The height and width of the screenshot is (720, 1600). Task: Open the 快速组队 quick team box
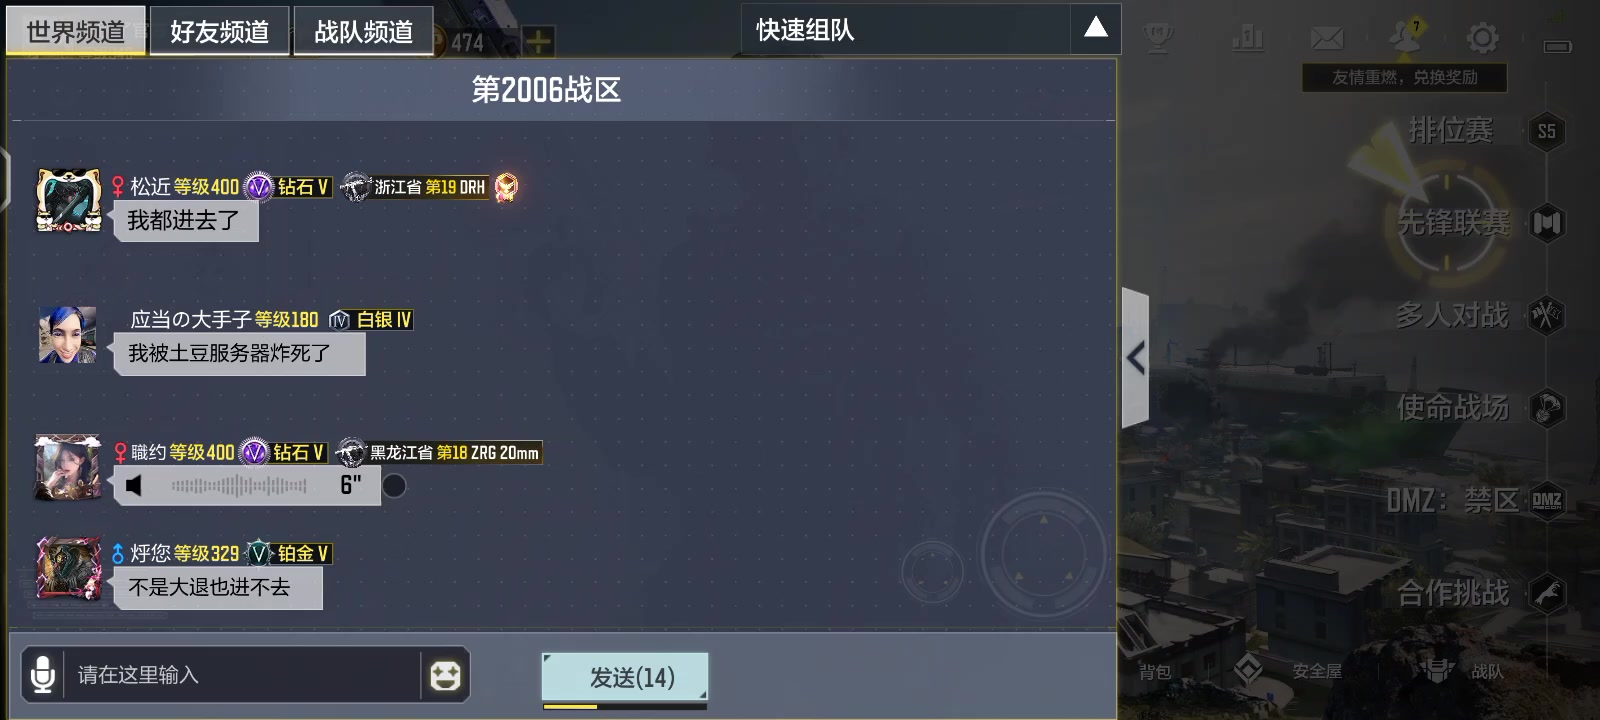[906, 29]
